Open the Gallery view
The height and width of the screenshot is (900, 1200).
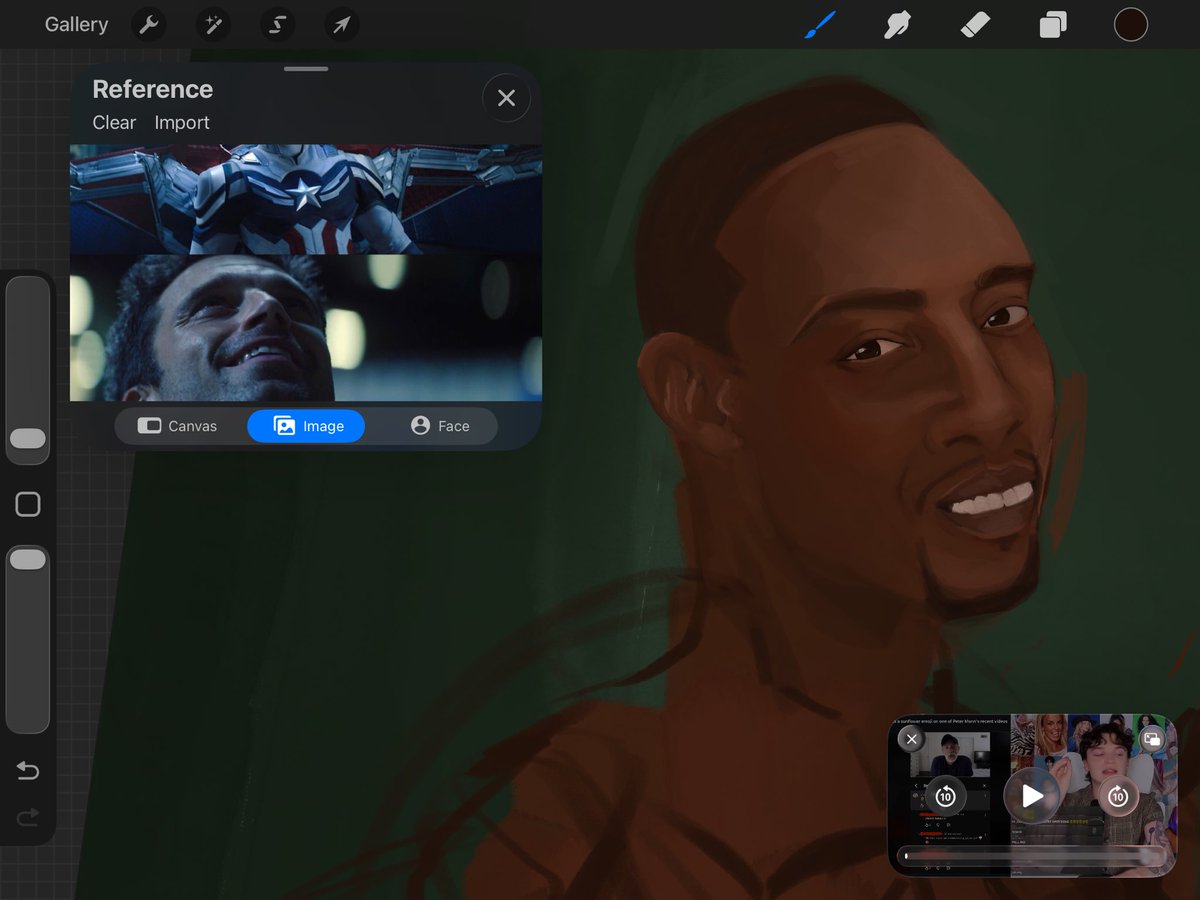[76, 25]
